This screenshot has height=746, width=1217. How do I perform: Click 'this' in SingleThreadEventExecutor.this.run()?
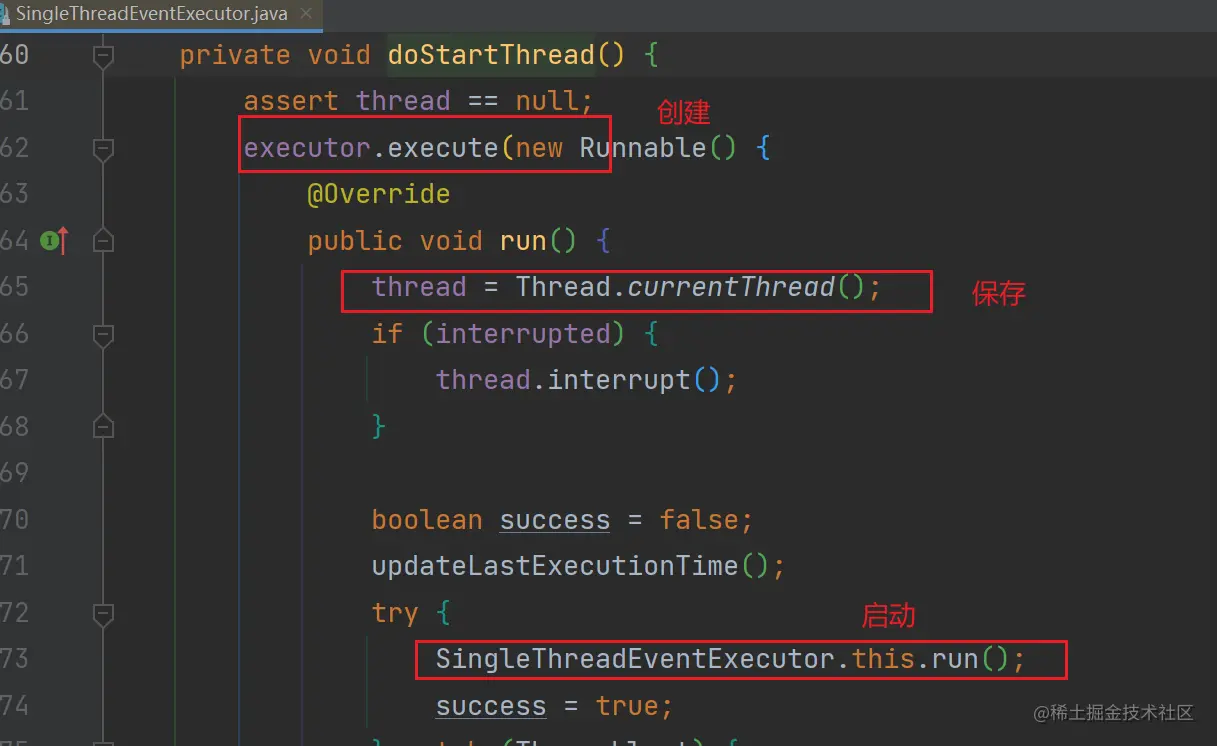click(883, 659)
